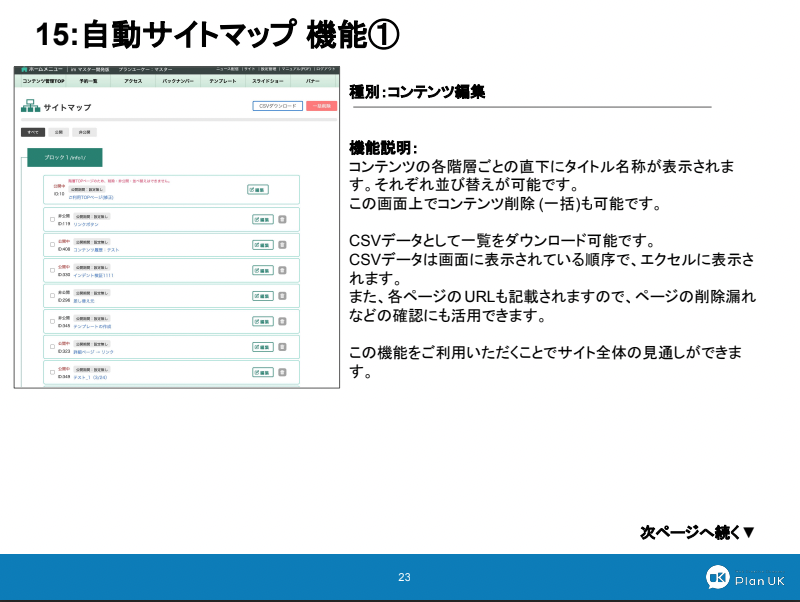Open the 詳細ページ → リンク link
This screenshot has height=602, width=800.
pyautogui.click(x=93, y=352)
